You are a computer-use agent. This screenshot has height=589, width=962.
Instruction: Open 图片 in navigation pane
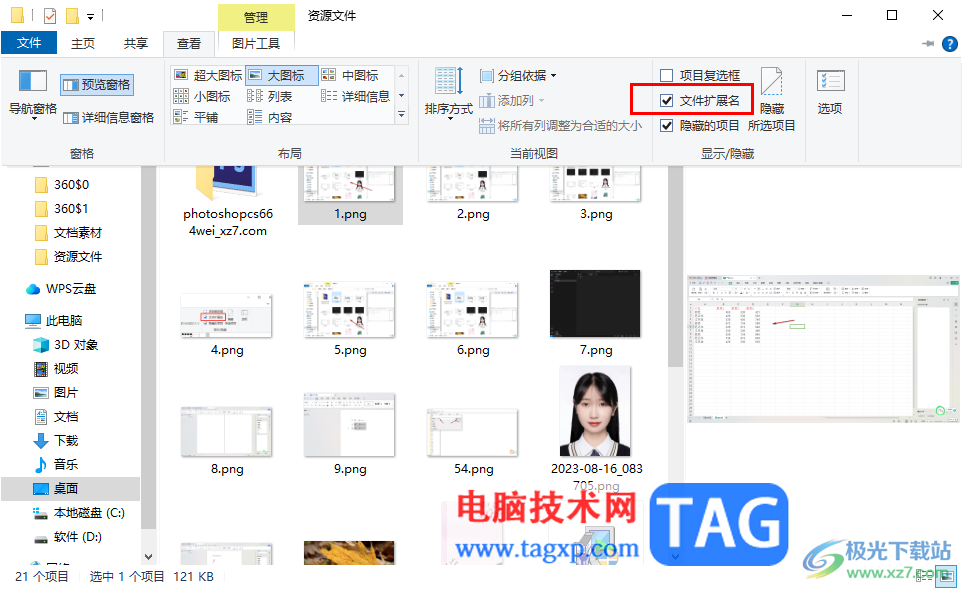click(x=56, y=393)
